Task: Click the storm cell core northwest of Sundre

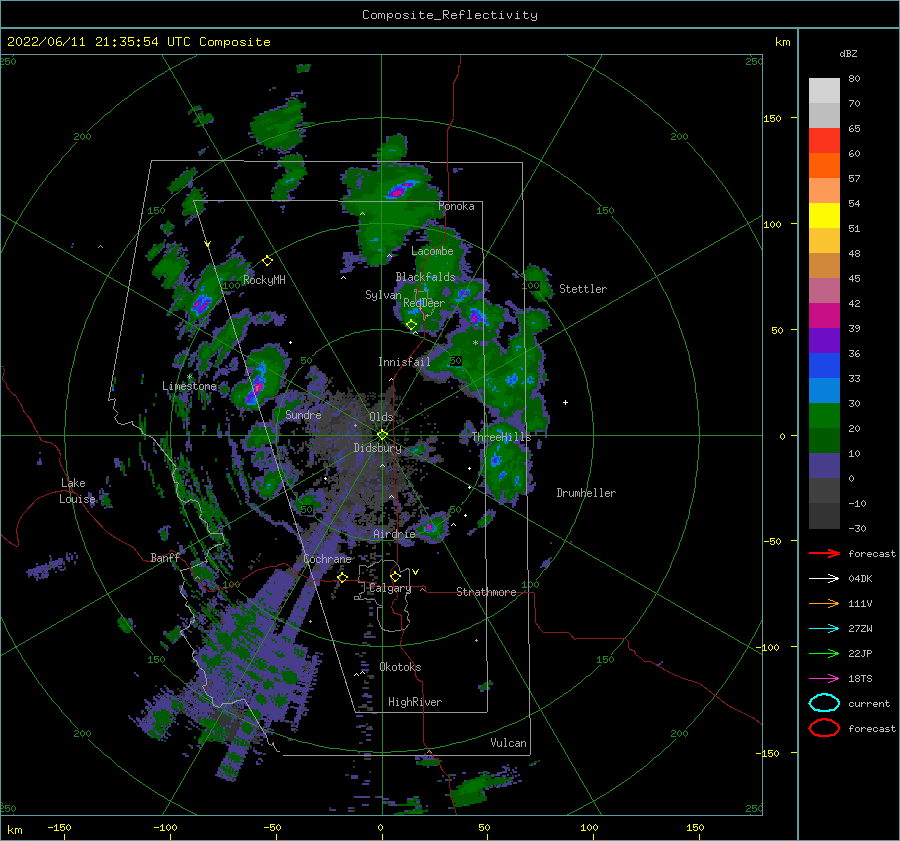Action: [257, 383]
